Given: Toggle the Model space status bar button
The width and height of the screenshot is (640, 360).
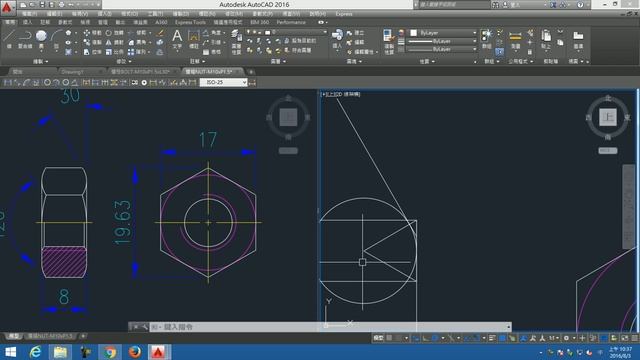Looking at the screenshot, I should pos(378,338).
